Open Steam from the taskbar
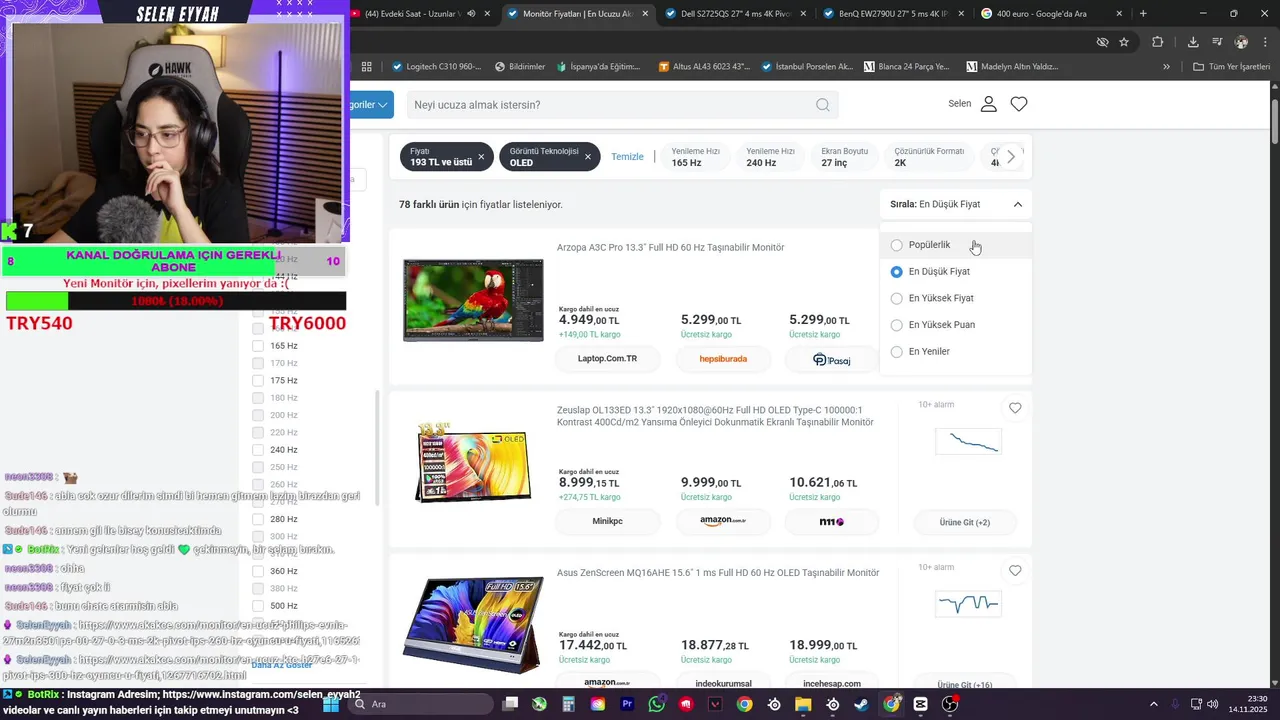The width and height of the screenshot is (1280, 720). (x=862, y=704)
